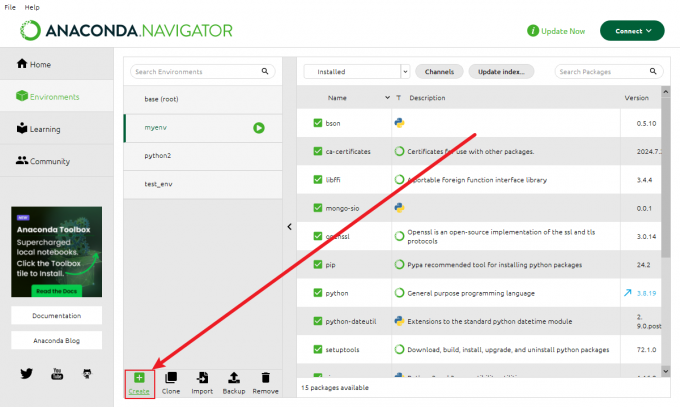Image resolution: width=680 pixels, height=407 pixels.
Task: Open the Help menu
Action: pos(32,7)
